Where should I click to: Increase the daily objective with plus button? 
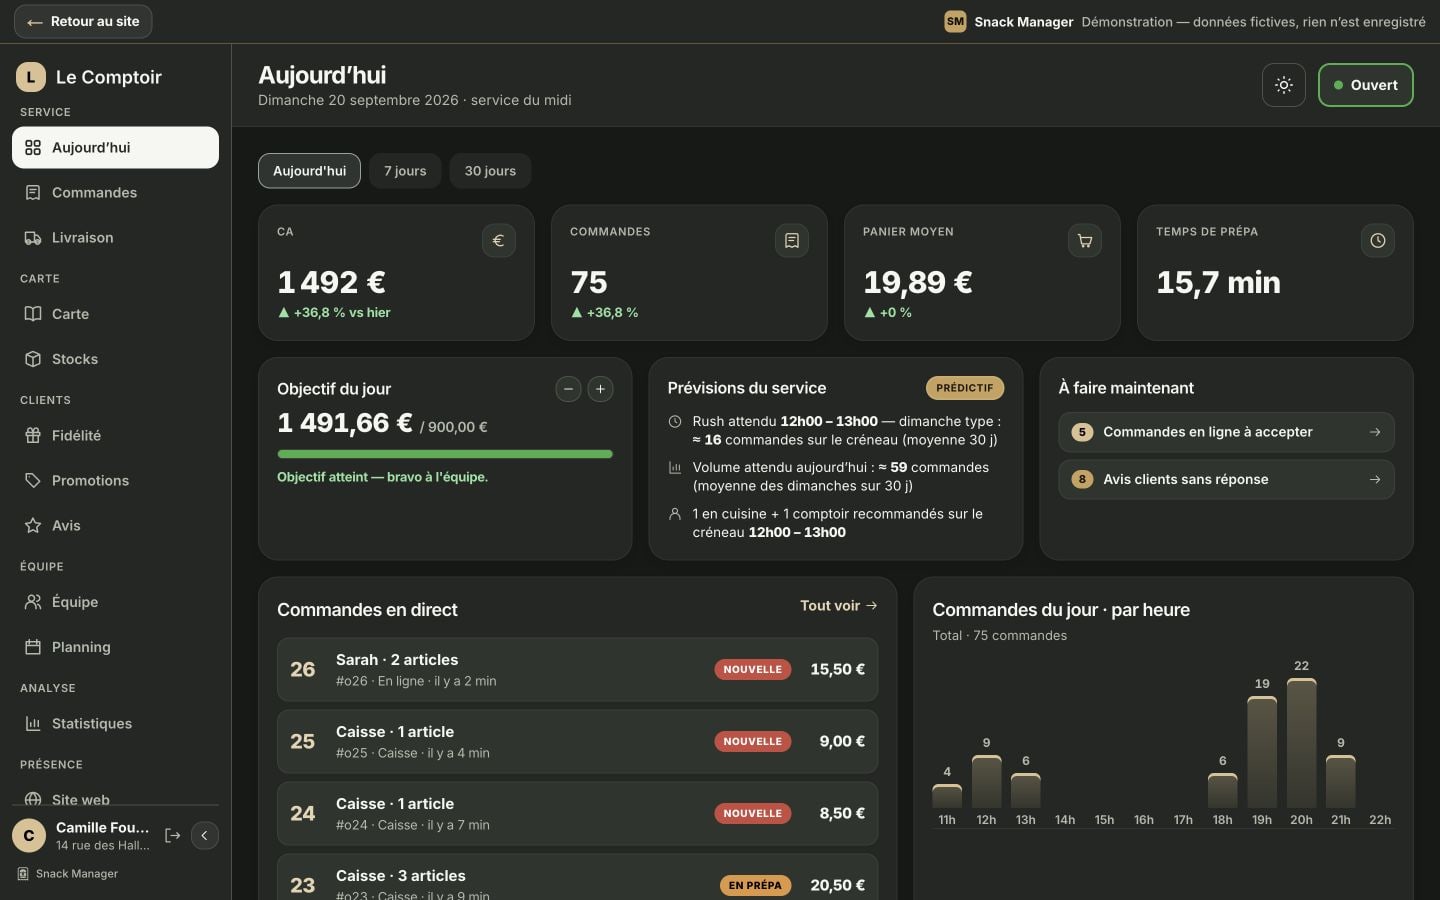point(600,389)
